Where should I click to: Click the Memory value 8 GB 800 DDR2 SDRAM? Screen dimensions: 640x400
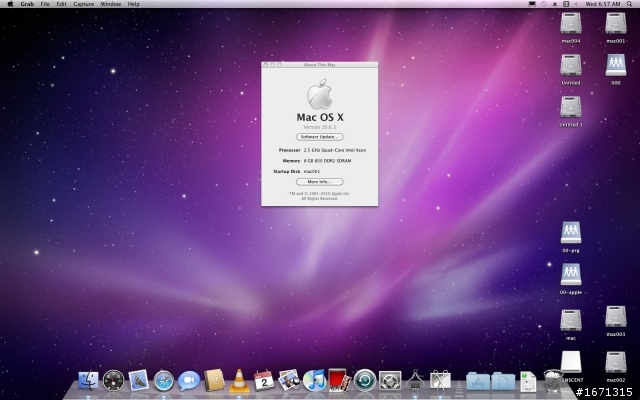pyautogui.click(x=327, y=161)
